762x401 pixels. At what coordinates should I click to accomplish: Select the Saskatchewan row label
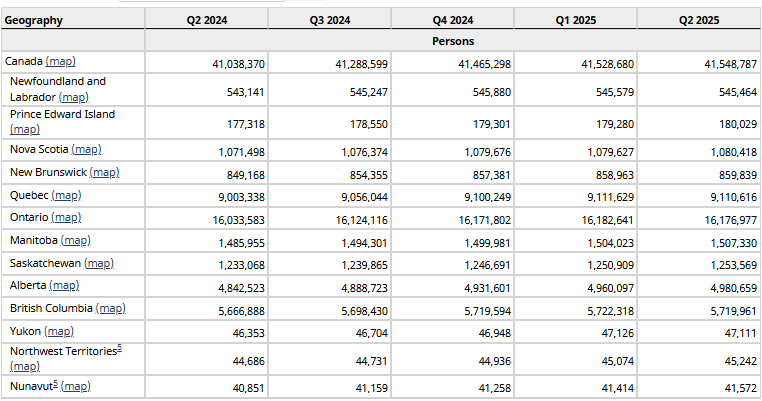coord(45,263)
